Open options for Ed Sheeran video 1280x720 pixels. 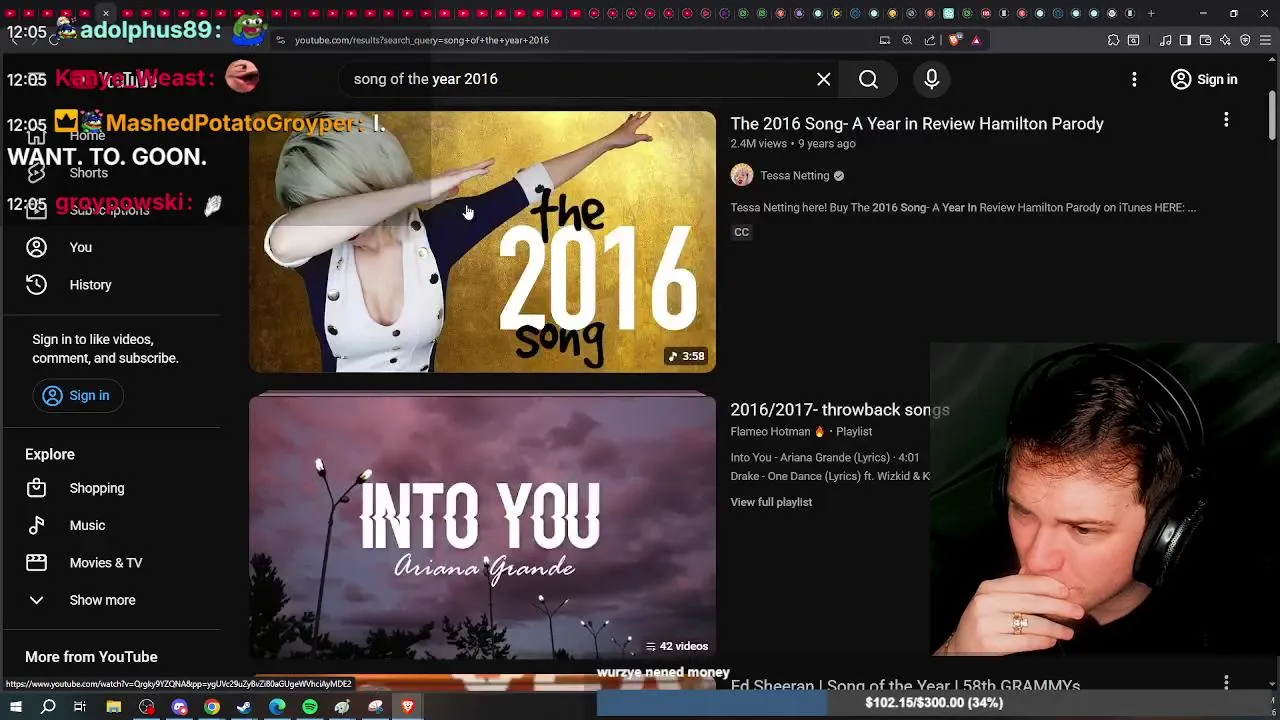[1226, 682]
